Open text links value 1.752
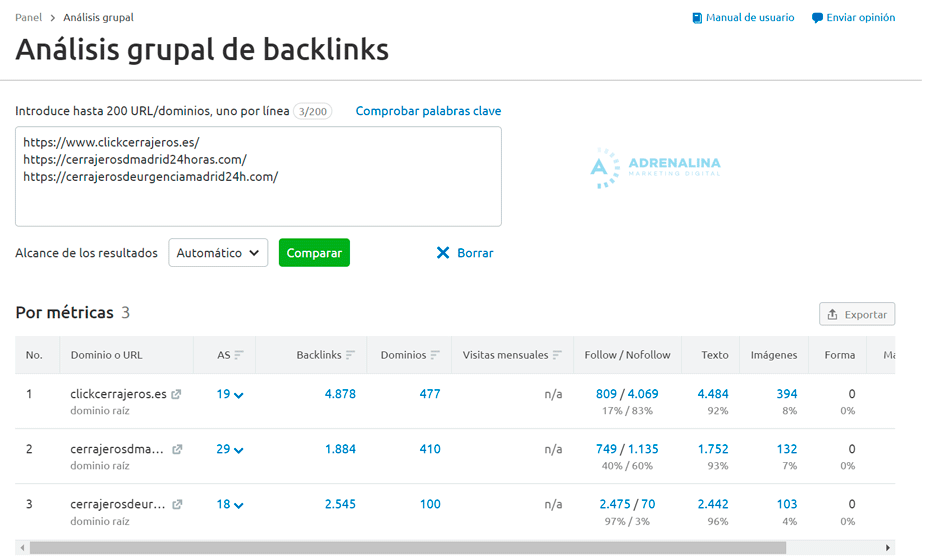 (x=713, y=449)
